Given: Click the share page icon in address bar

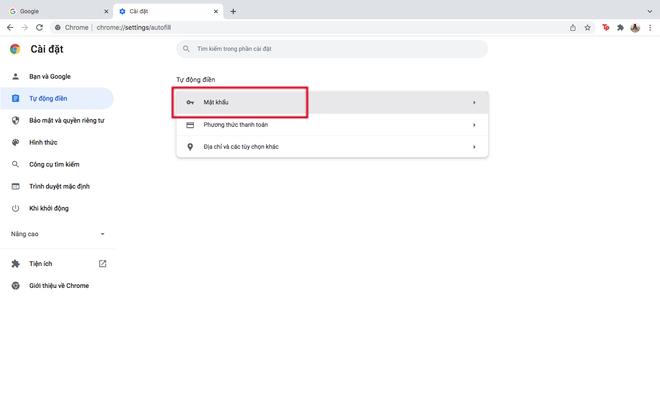Looking at the screenshot, I should click(x=572, y=28).
